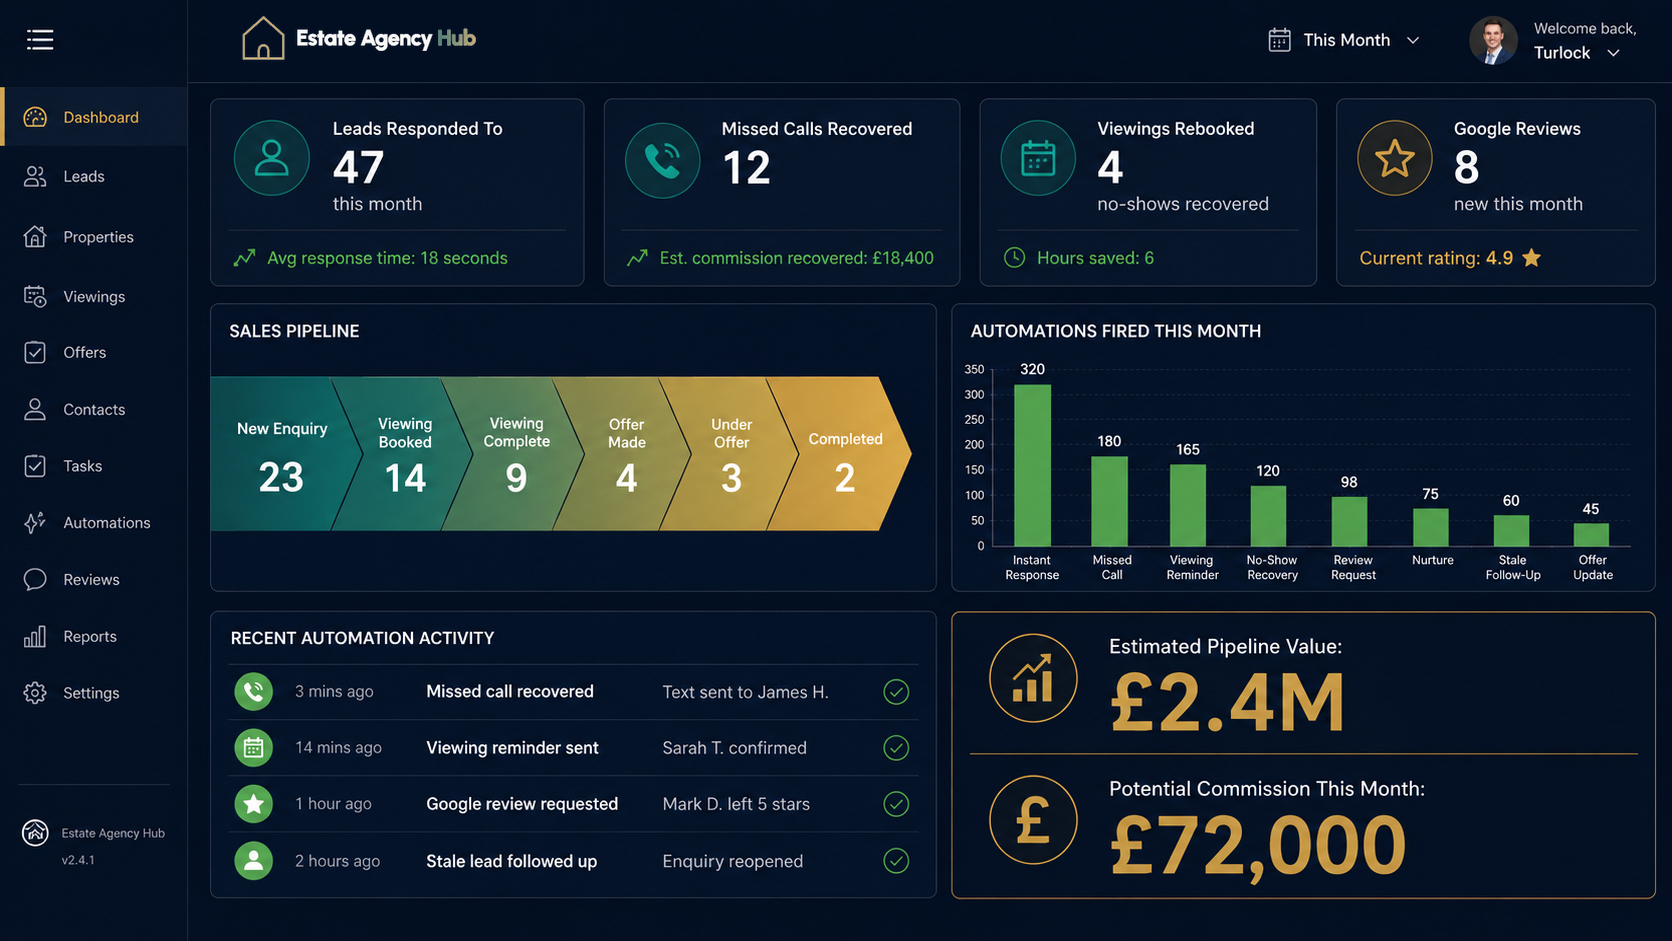Click the Leads people icon in sidebar

pos(35,177)
